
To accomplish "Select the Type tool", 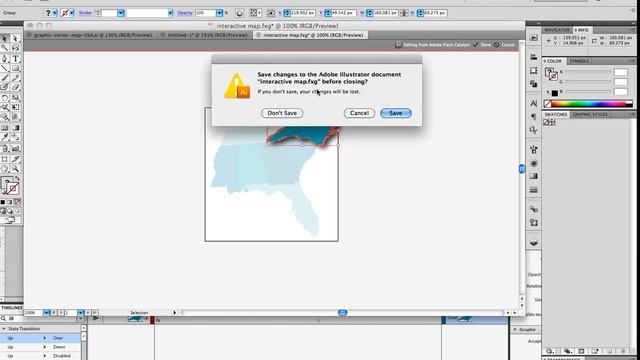I will click(16, 58).
